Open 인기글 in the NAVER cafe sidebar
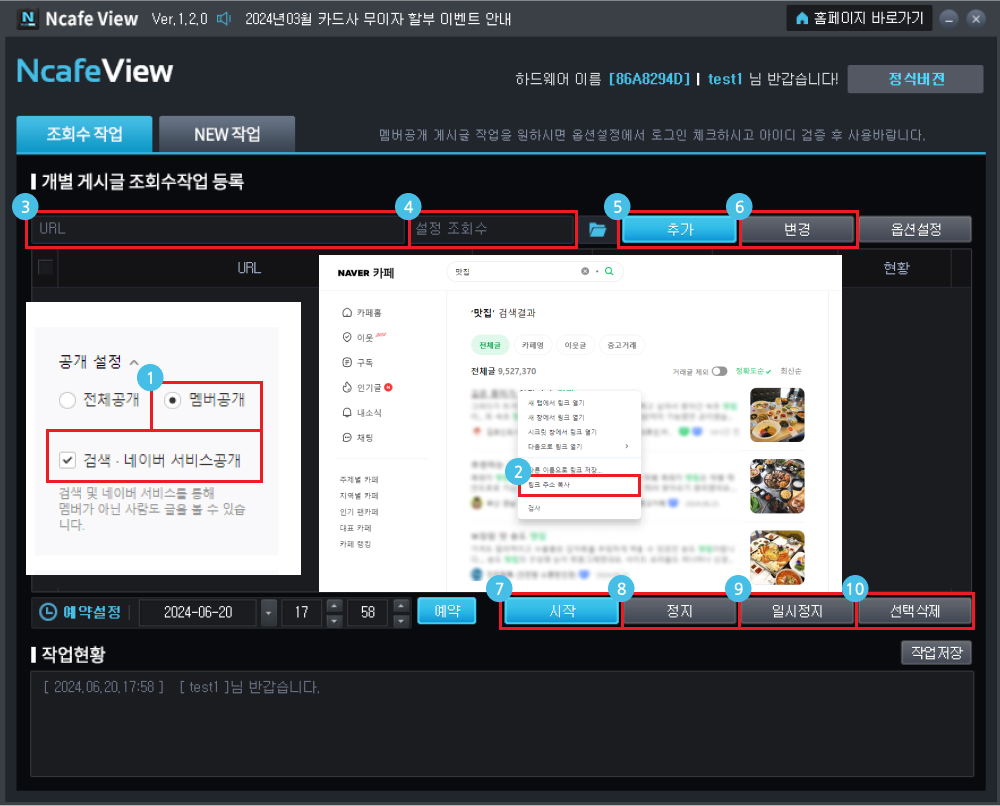The image size is (1000, 806). point(367,388)
